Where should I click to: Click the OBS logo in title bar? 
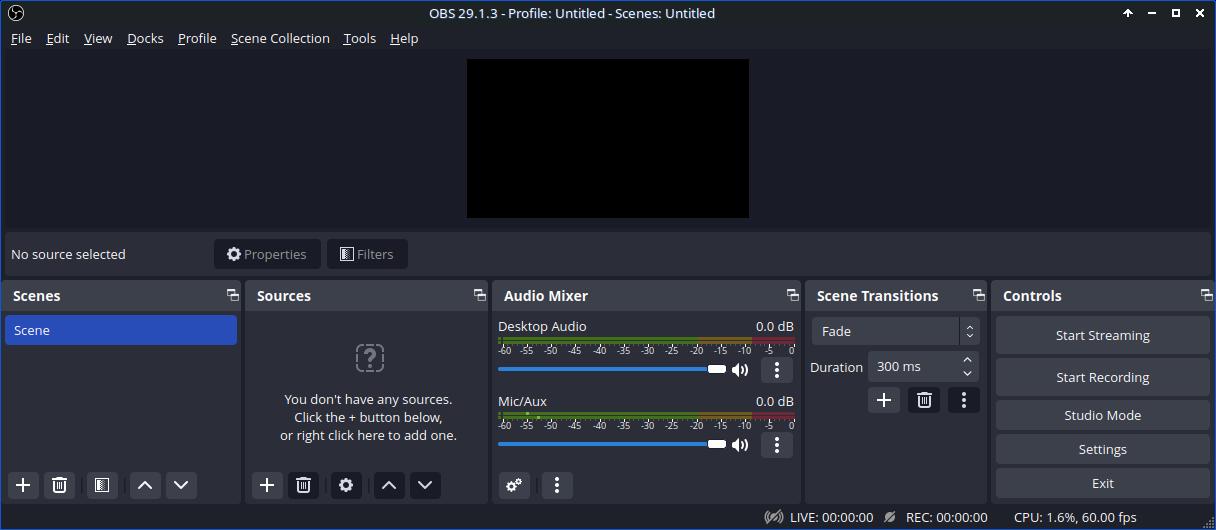tap(14, 13)
